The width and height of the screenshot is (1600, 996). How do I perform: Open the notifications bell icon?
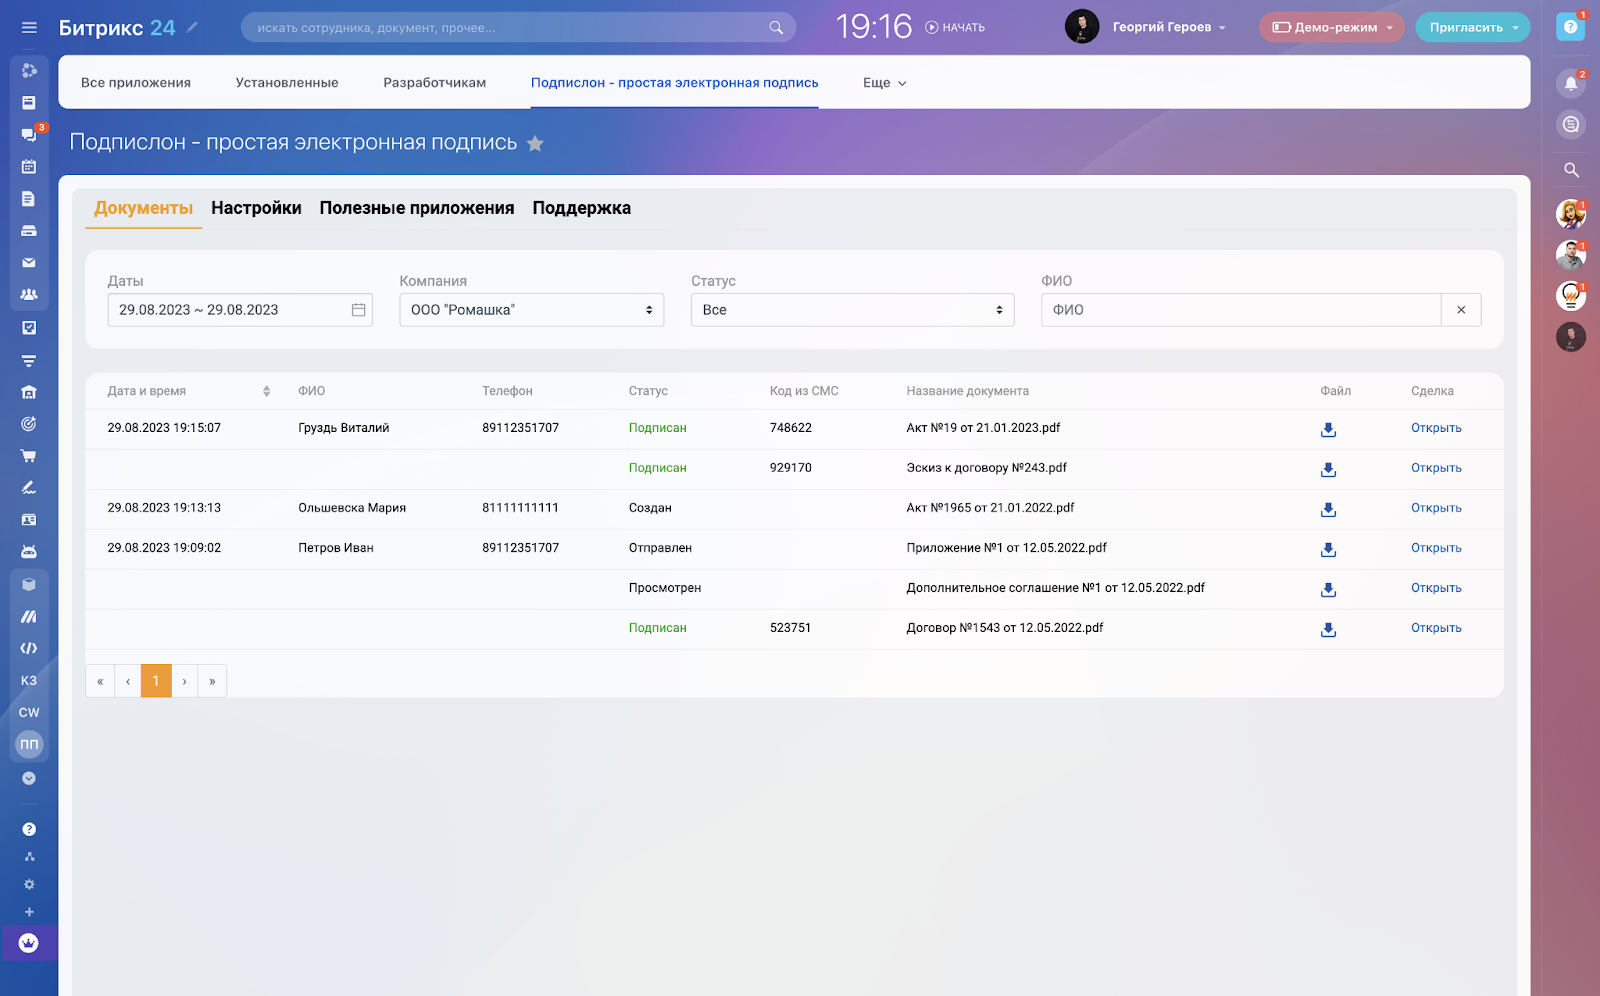click(1571, 84)
